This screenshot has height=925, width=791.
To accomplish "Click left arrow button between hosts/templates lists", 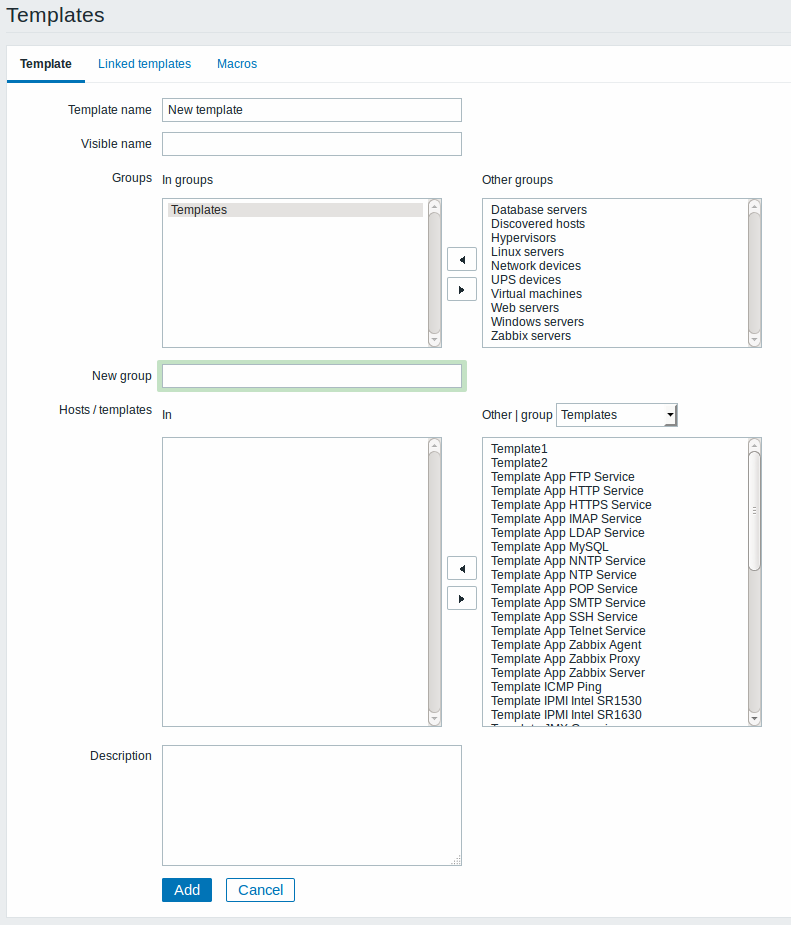I will pos(461,569).
